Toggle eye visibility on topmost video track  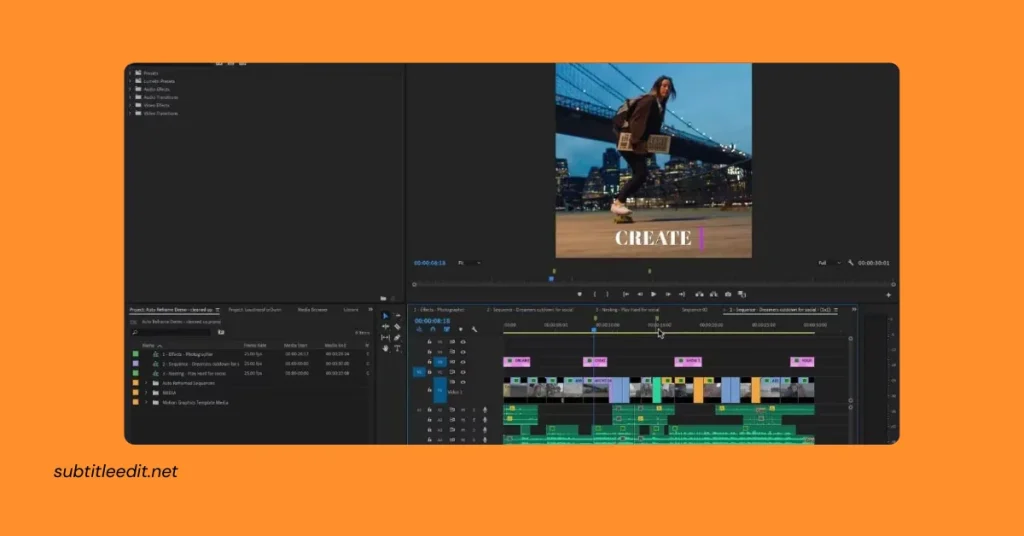tap(463, 342)
